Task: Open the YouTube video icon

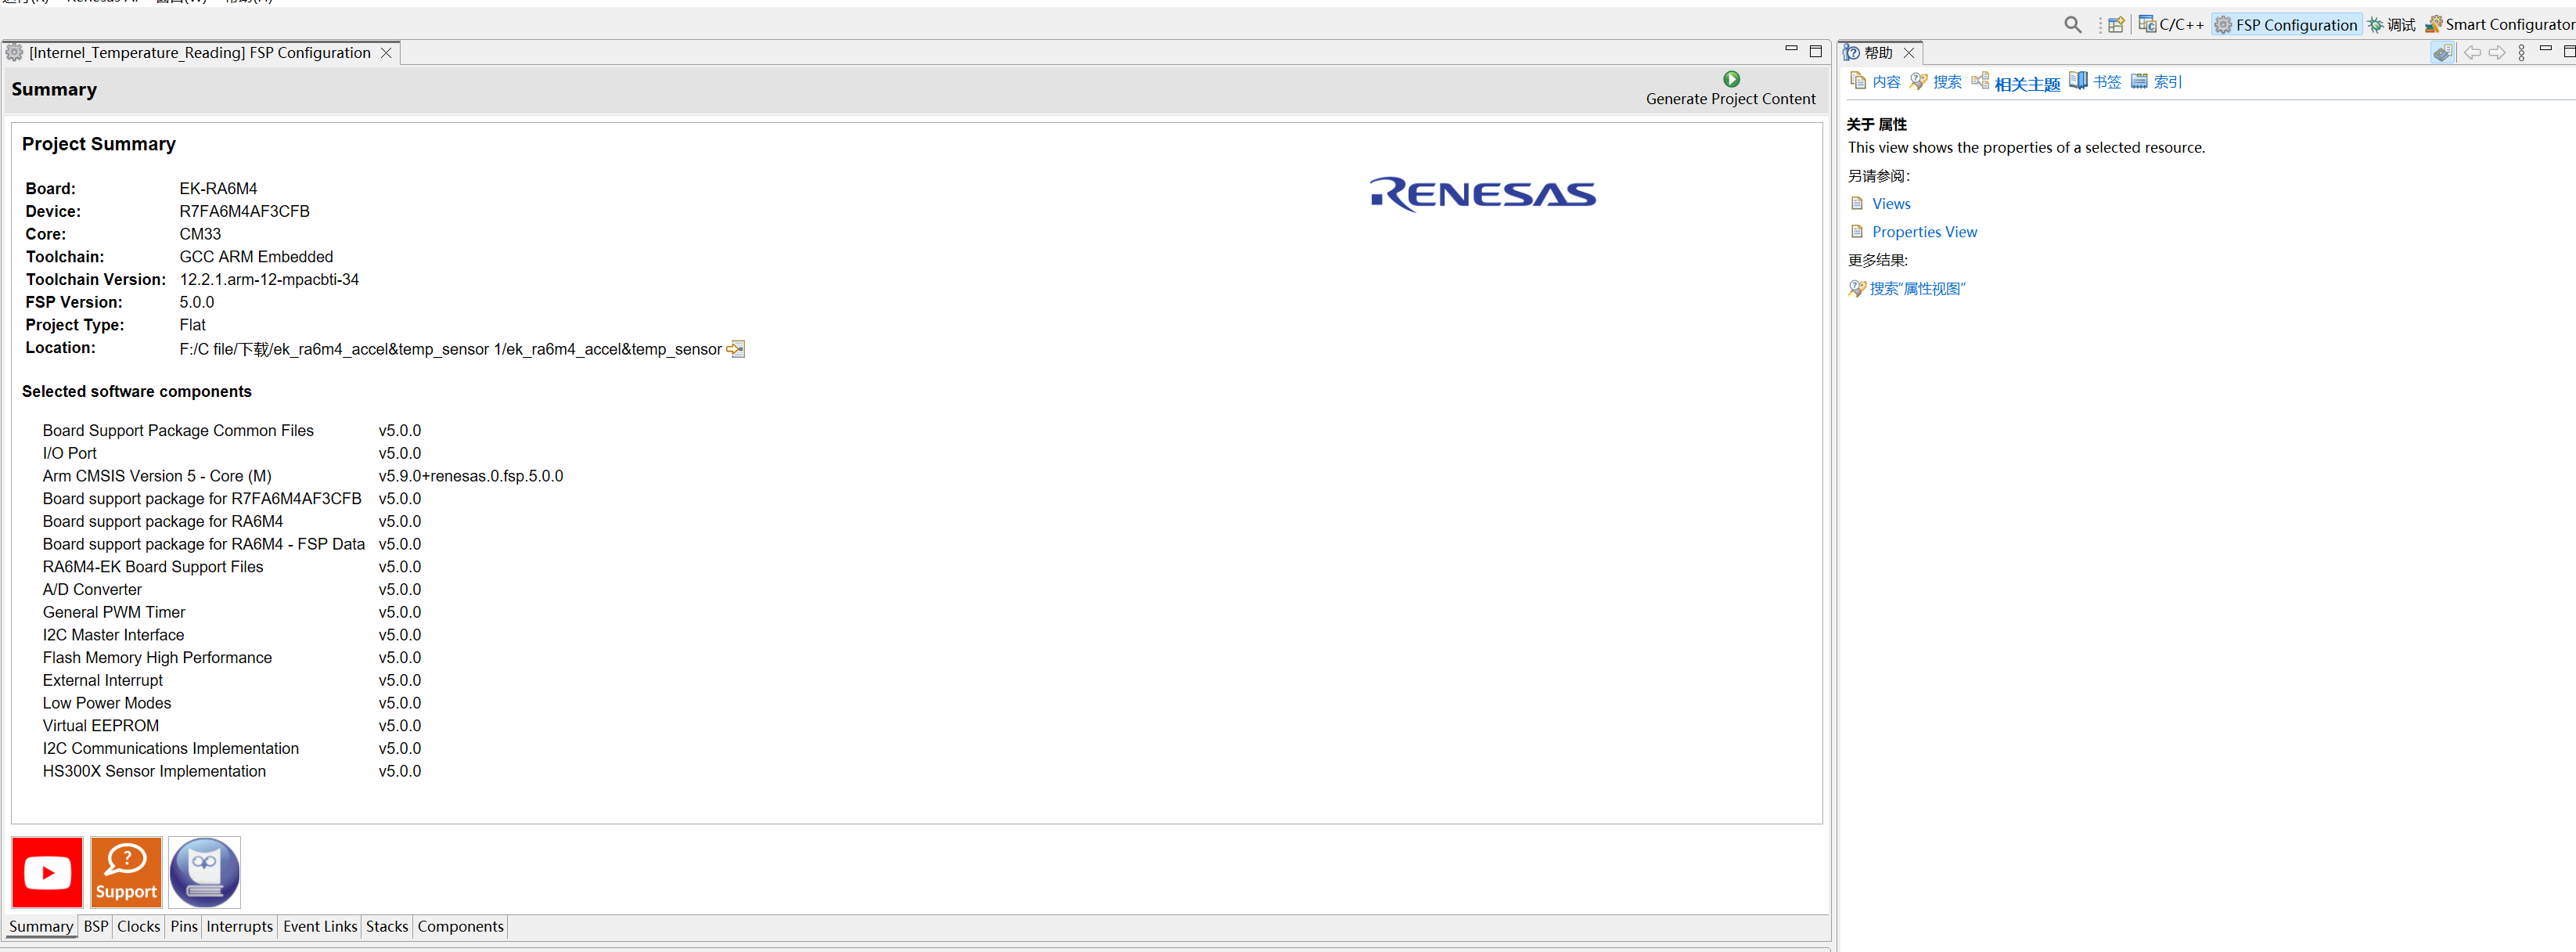Action: pos(47,872)
